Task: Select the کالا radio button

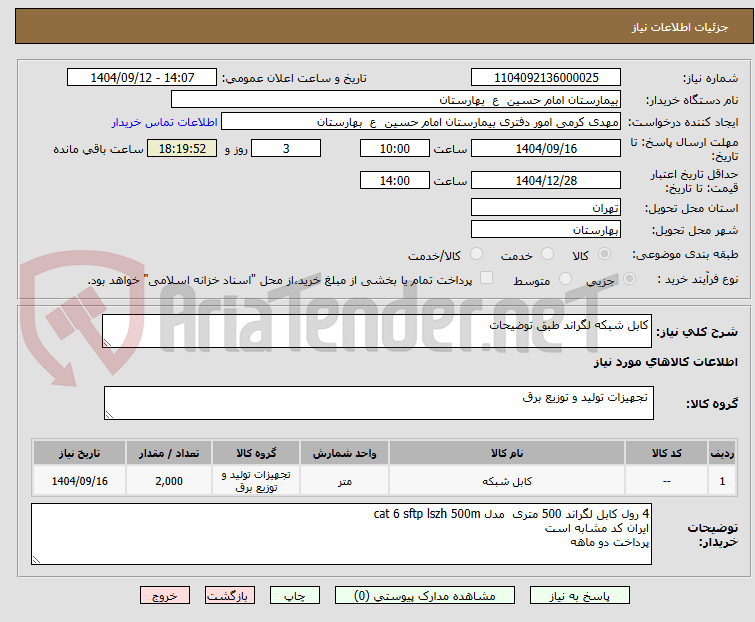Action: coord(604,254)
